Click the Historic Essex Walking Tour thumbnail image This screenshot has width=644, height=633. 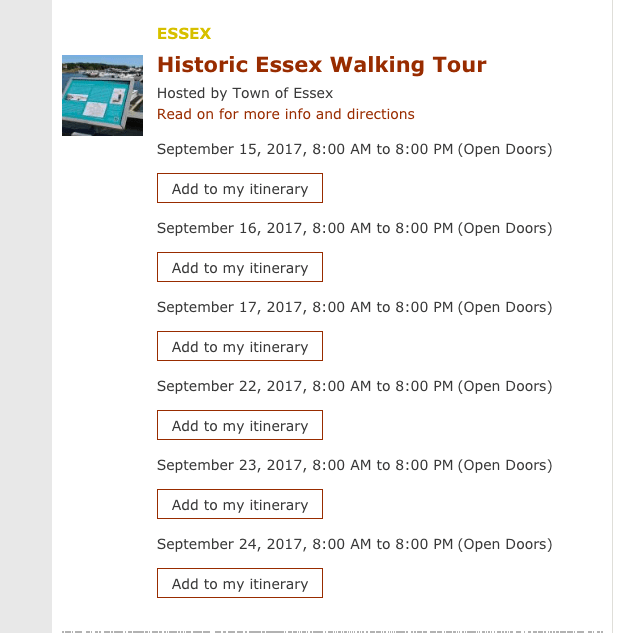[x=102, y=95]
